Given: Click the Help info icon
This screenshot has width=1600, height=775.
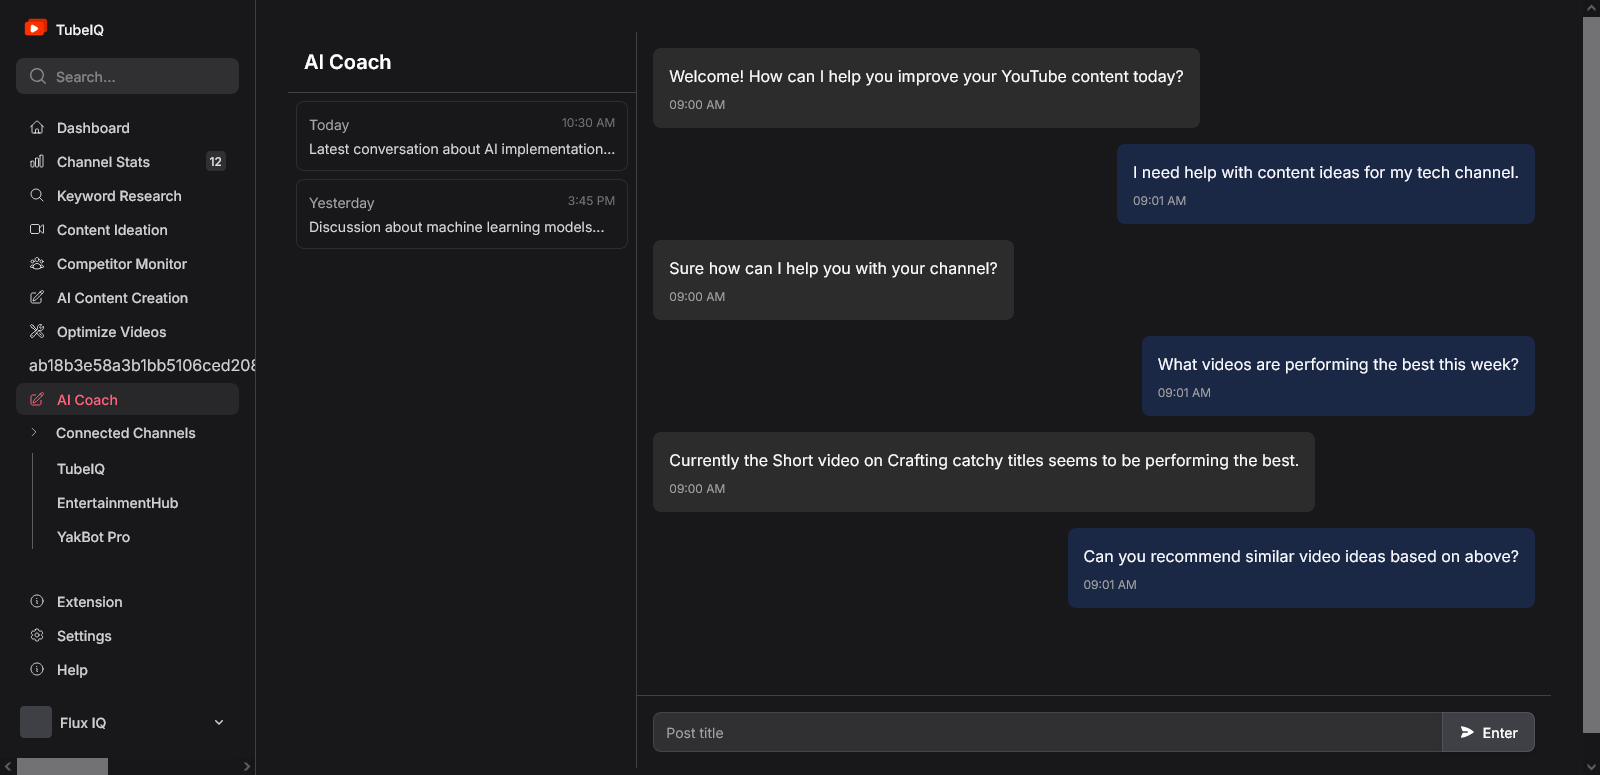Looking at the screenshot, I should 37,669.
